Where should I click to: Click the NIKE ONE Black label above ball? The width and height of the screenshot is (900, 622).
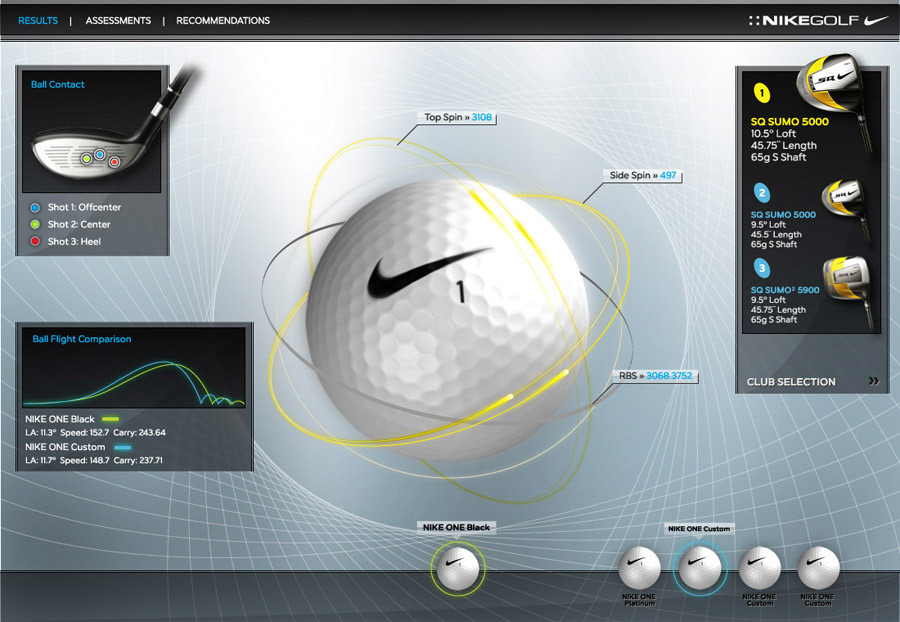[456, 527]
